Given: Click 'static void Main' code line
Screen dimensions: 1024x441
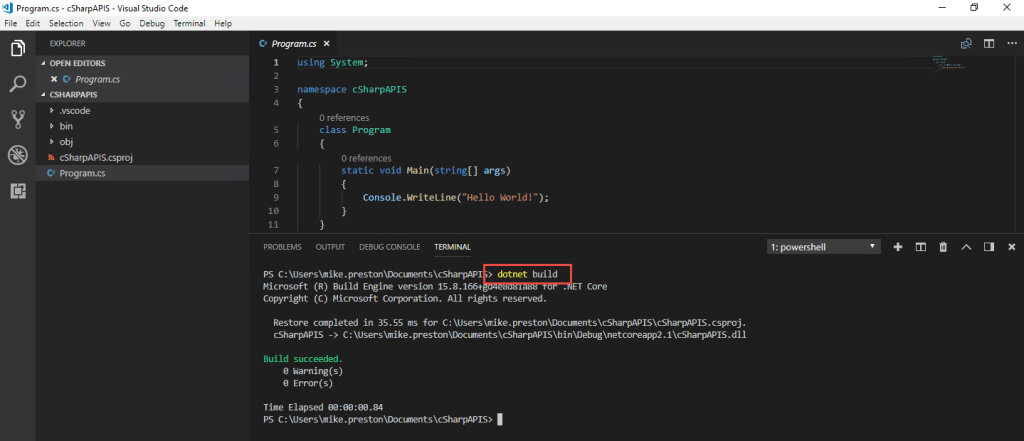Looking at the screenshot, I should [x=425, y=171].
